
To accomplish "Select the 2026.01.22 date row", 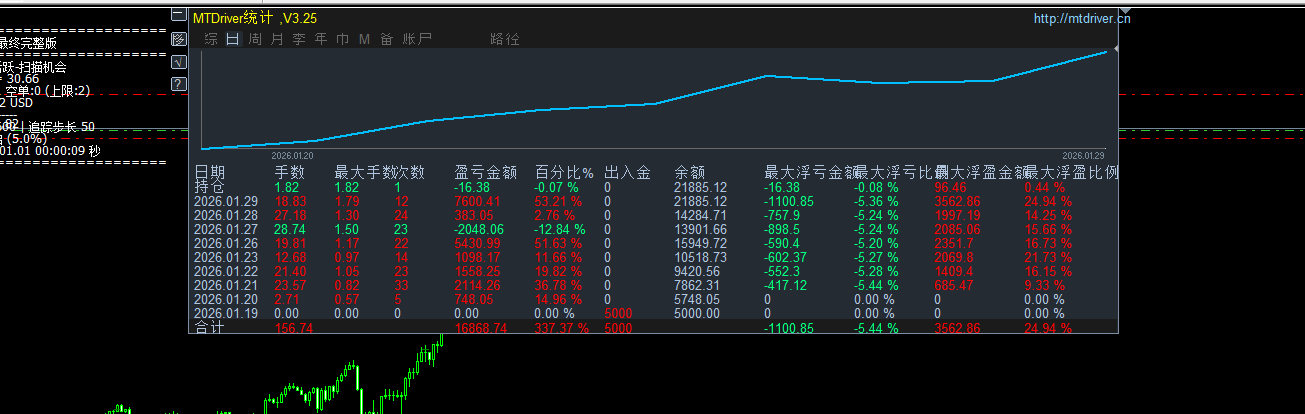I will tap(226, 271).
